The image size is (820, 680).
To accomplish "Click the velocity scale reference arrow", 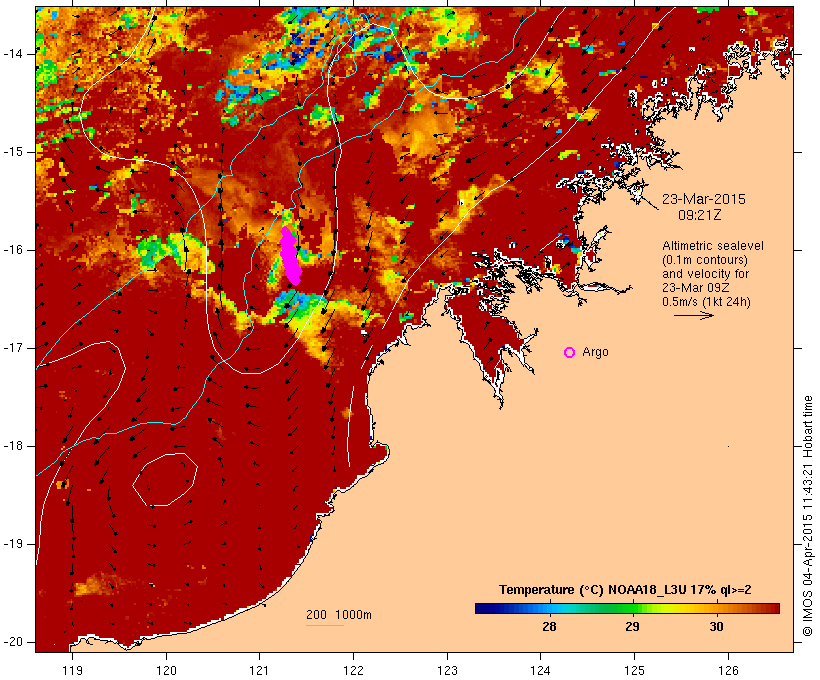I will (693, 315).
